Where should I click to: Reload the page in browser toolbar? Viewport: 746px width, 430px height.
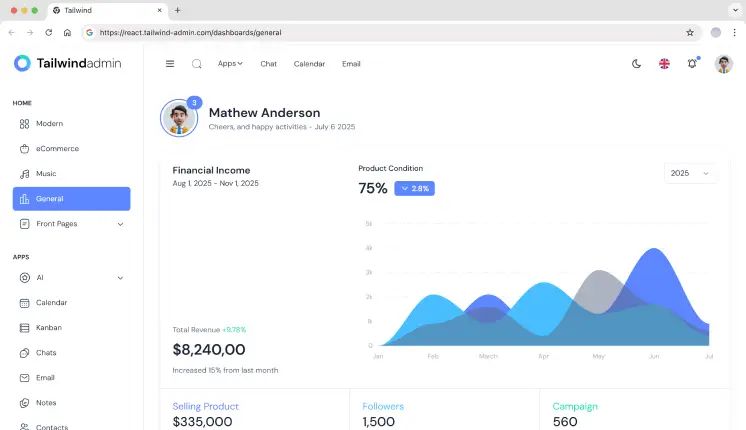(x=49, y=32)
